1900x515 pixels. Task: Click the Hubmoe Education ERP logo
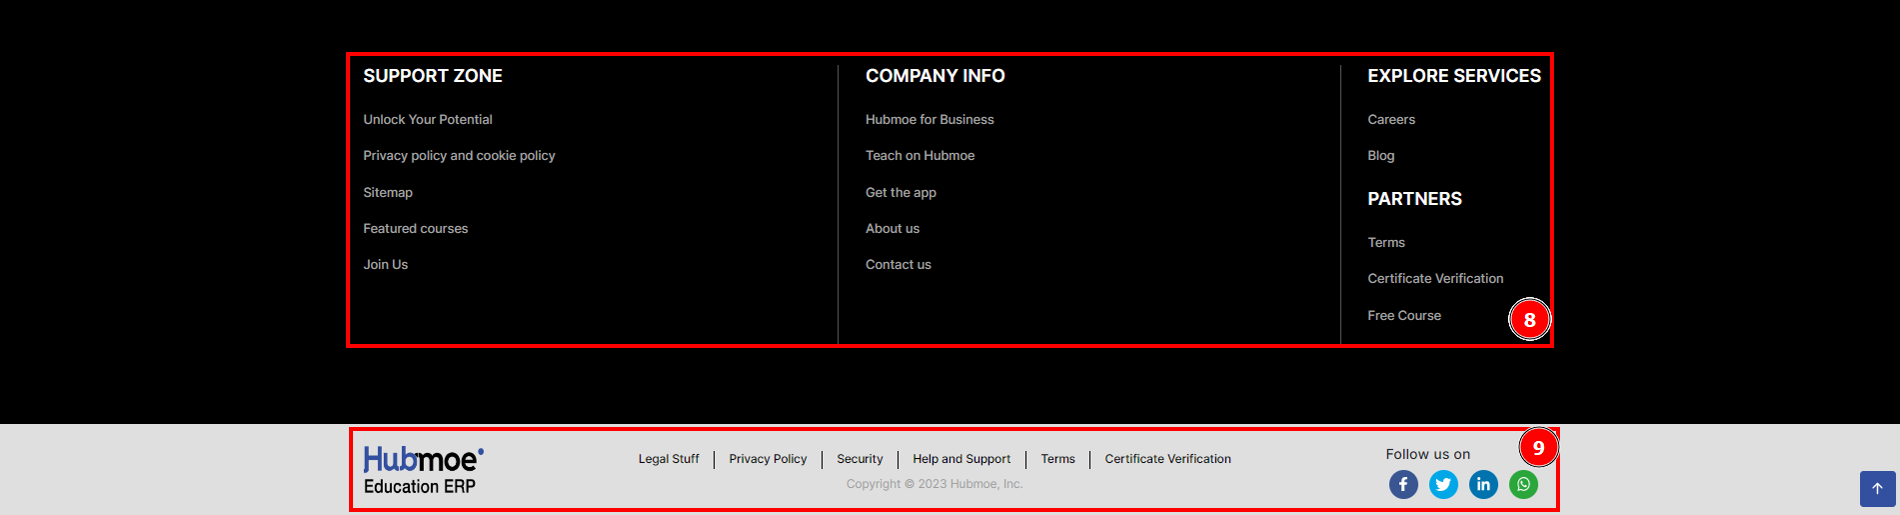tap(423, 471)
